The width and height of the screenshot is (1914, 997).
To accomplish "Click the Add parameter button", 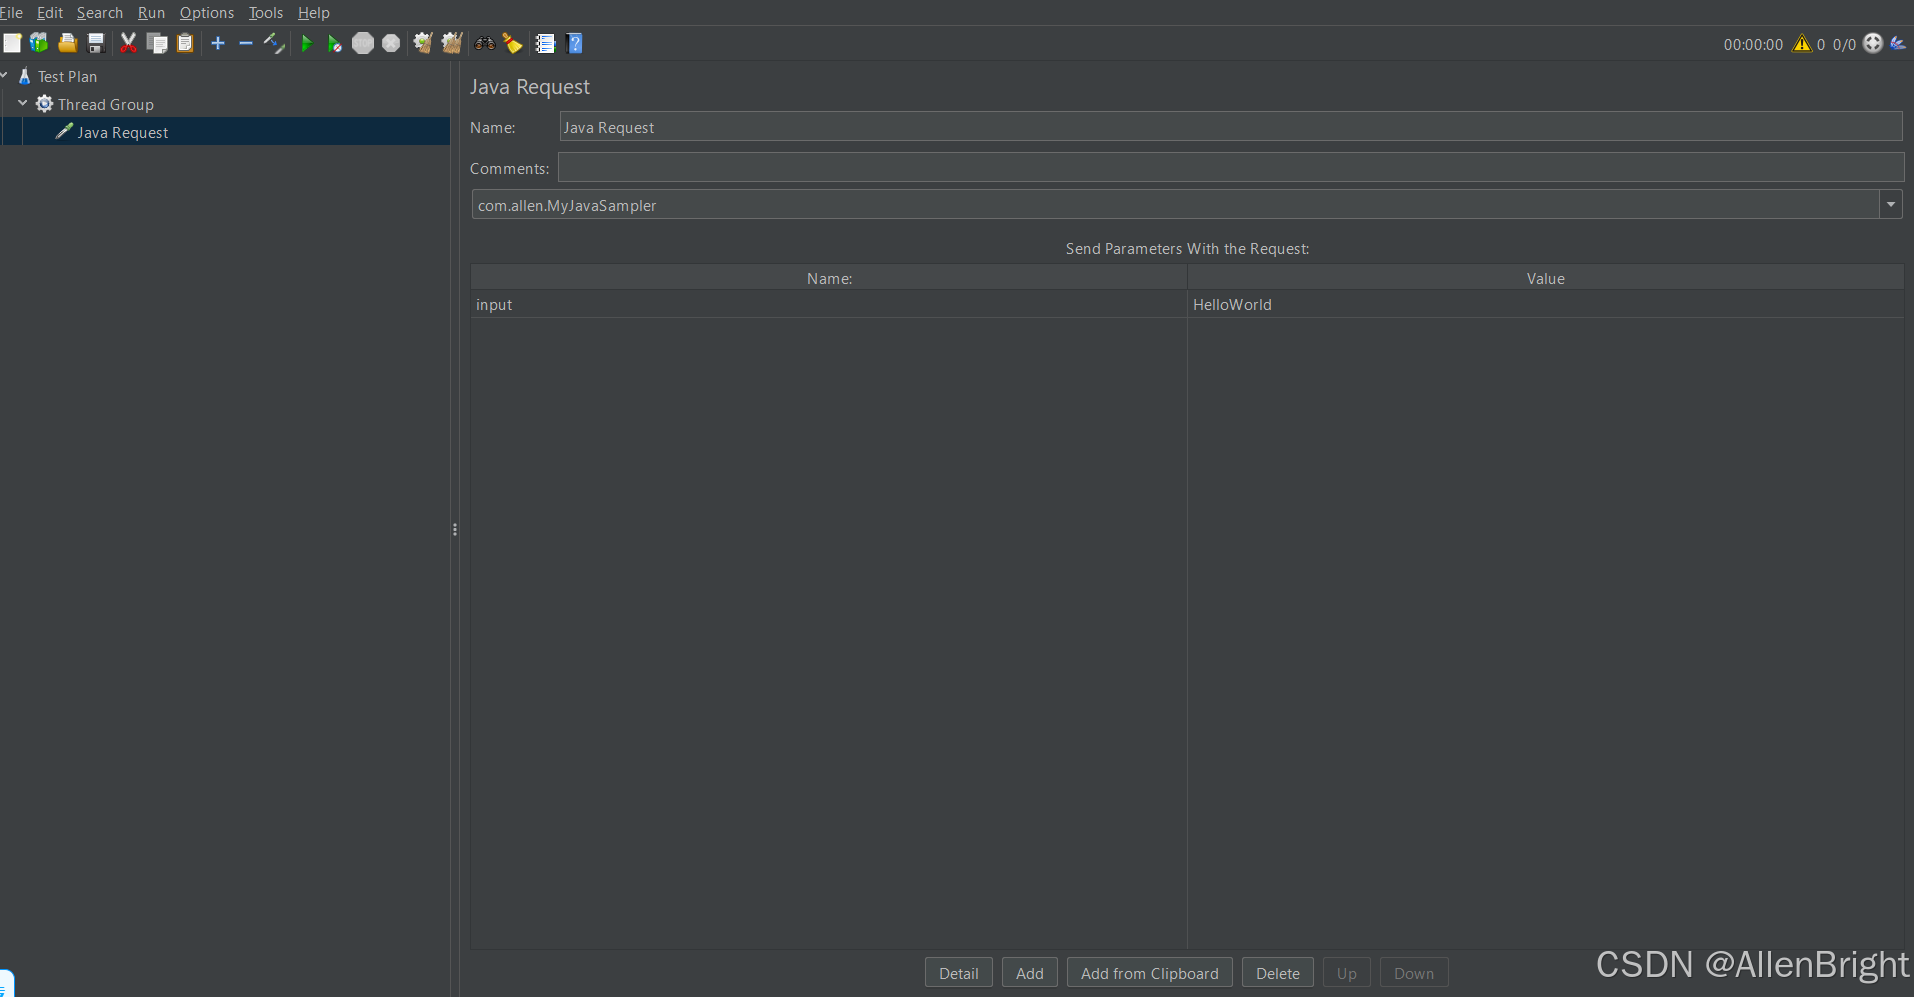I will pyautogui.click(x=1029, y=973).
